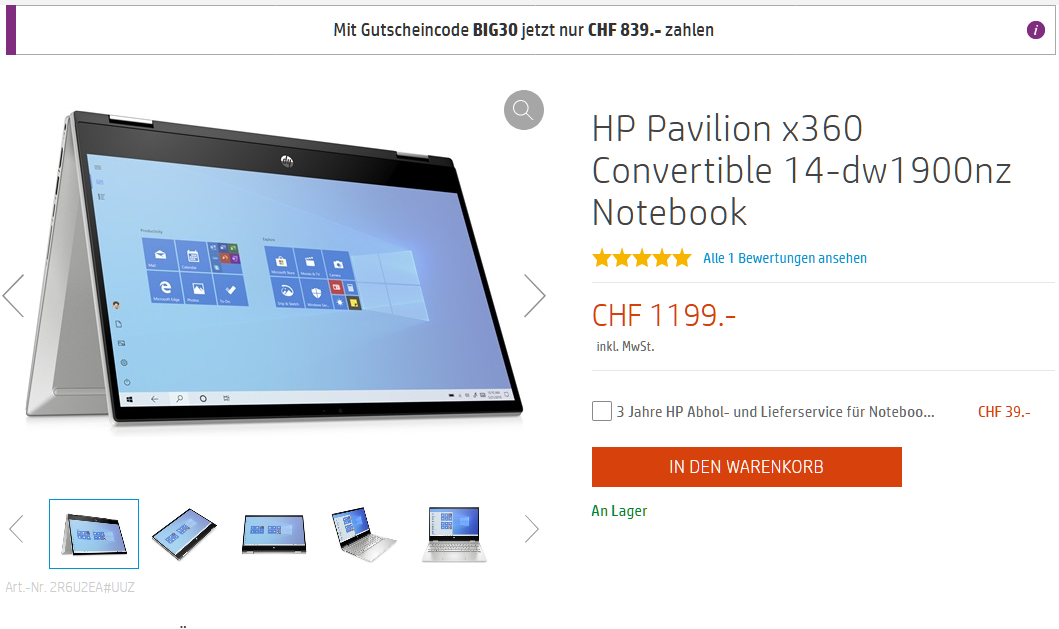The width and height of the screenshot is (1059, 629).
Task: Advance thumbnail carousel to next set
Action: click(532, 529)
